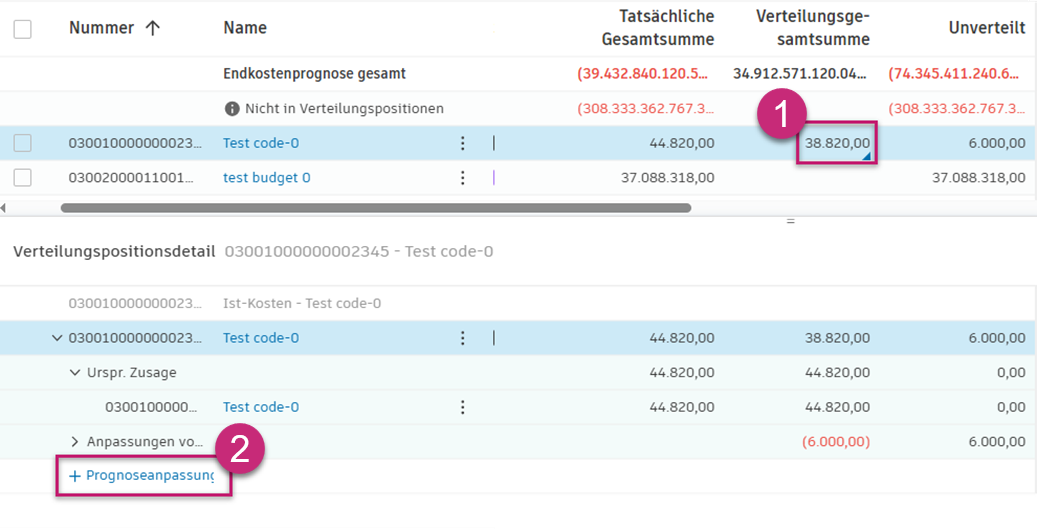Viewport: 1037px width, 529px height.
Task: Check the box for the Test code-0 row
Action: click(22, 143)
